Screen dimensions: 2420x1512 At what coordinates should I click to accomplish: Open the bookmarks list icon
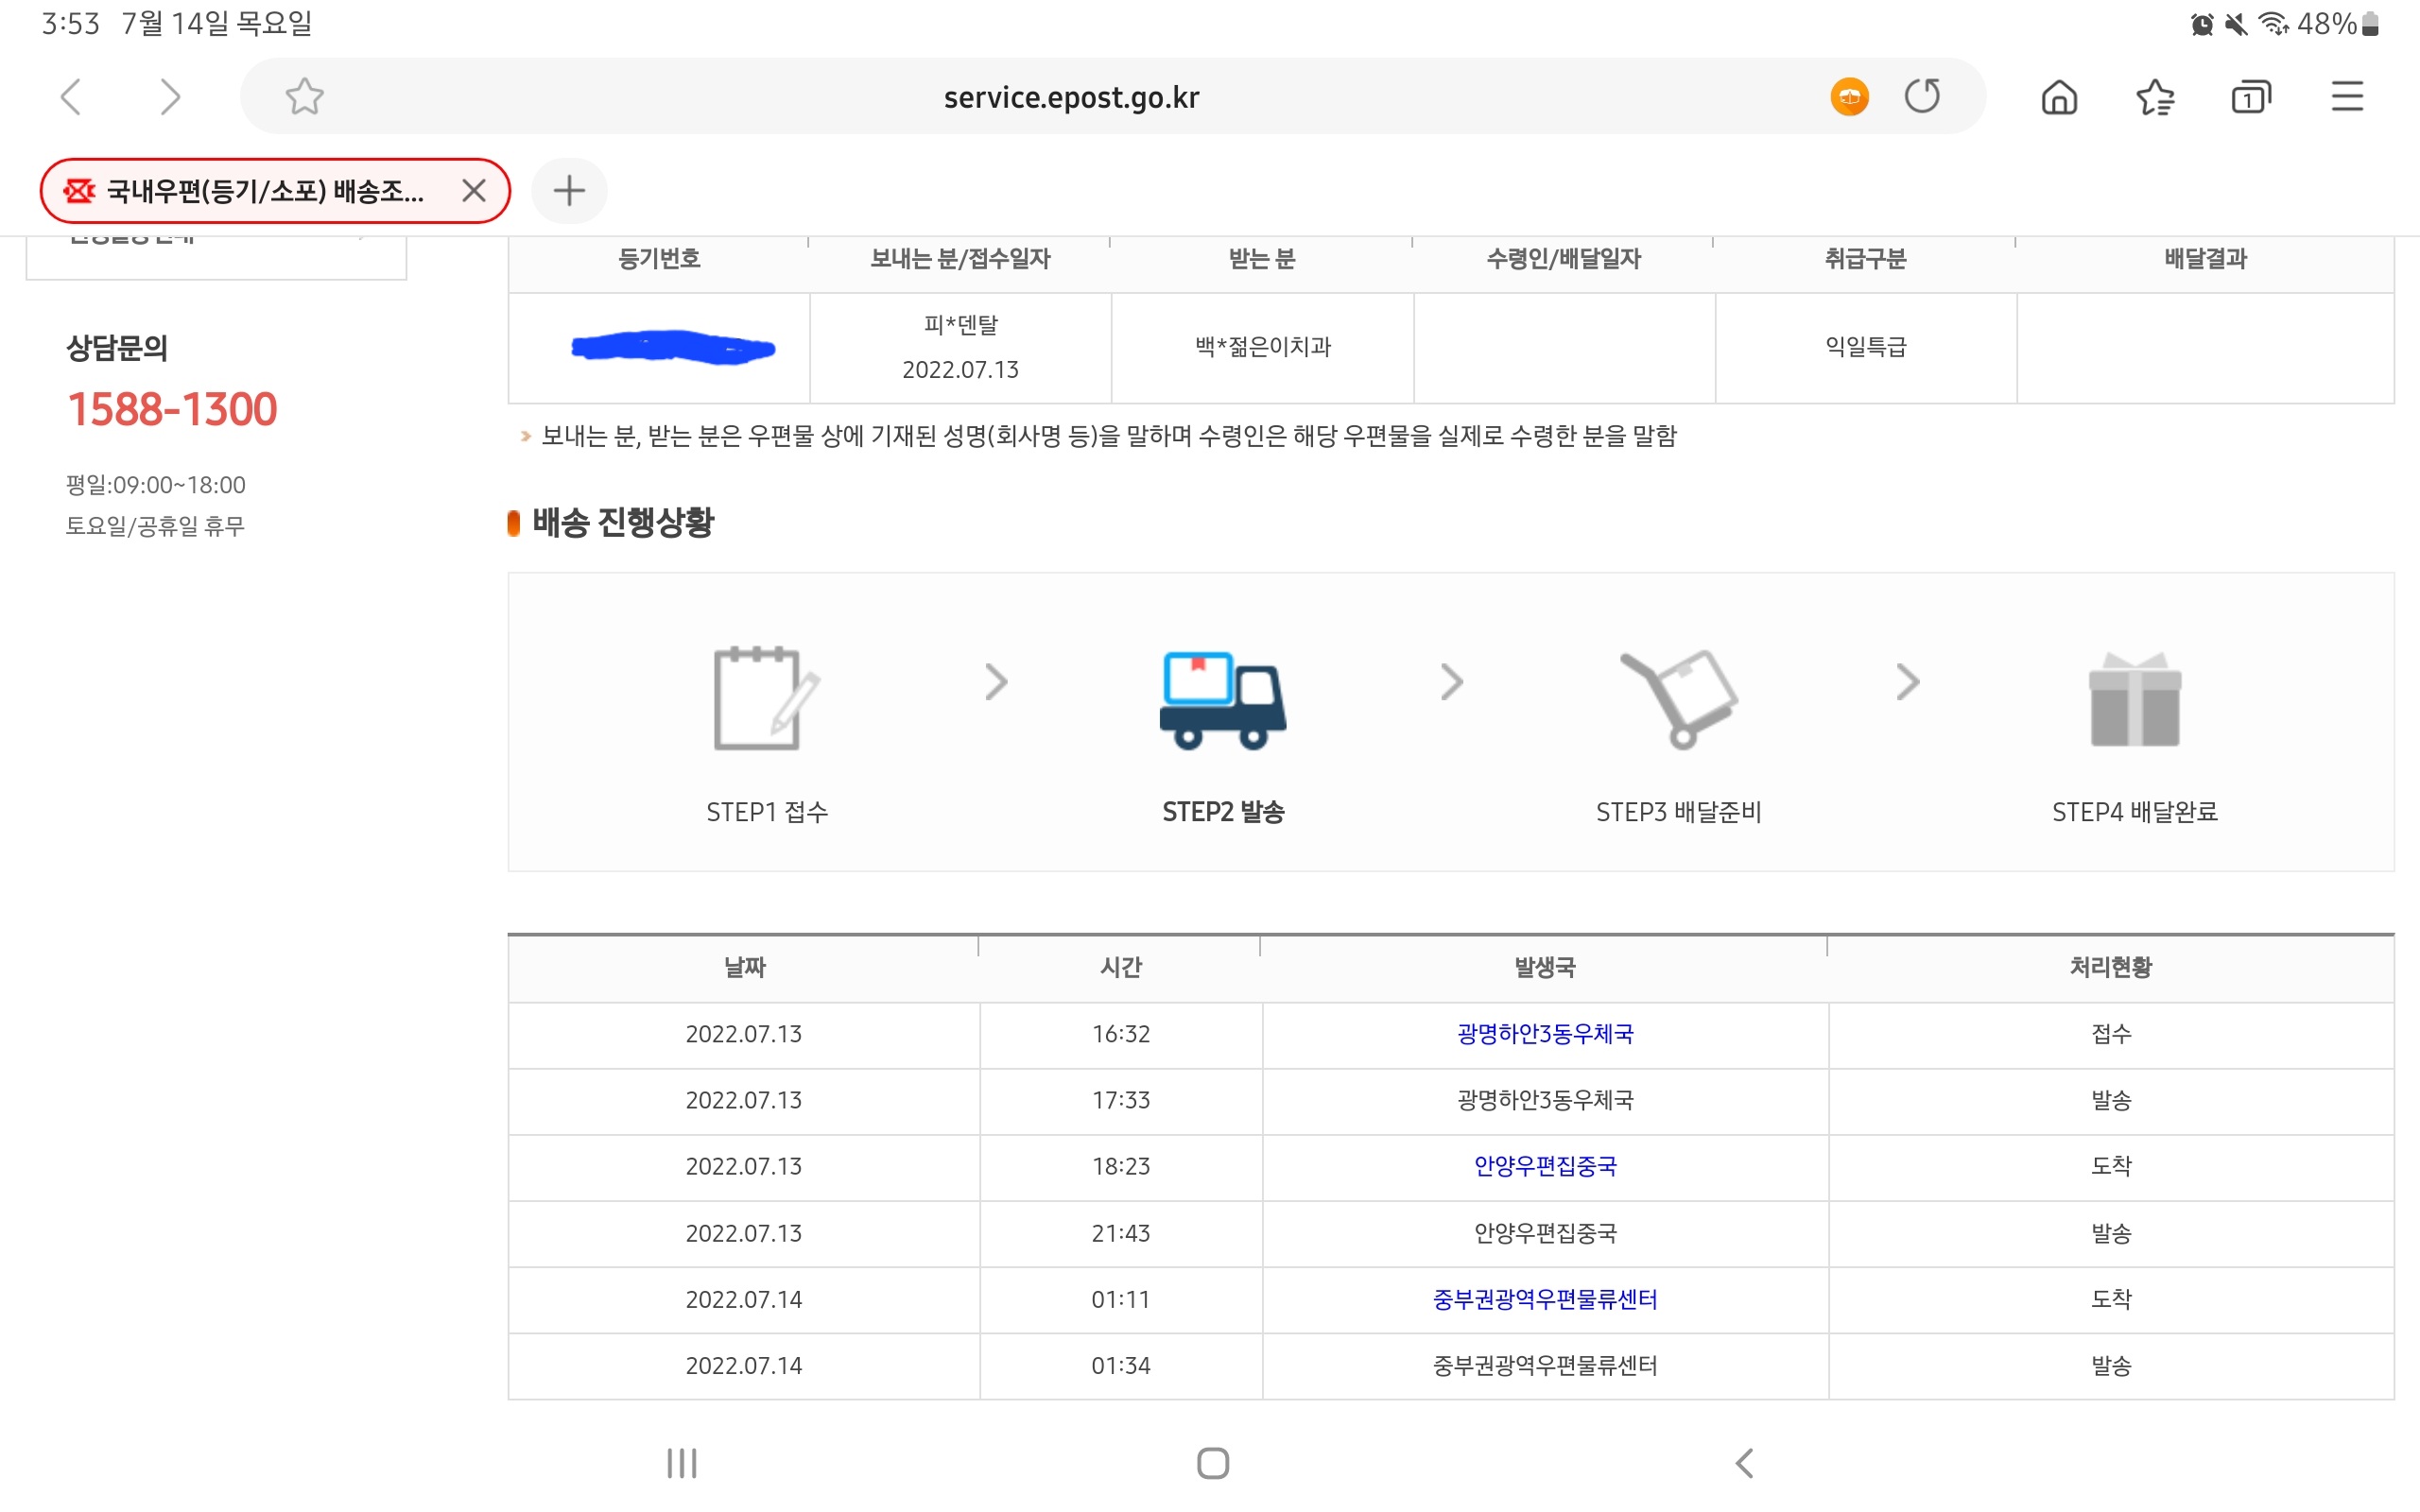click(2155, 97)
